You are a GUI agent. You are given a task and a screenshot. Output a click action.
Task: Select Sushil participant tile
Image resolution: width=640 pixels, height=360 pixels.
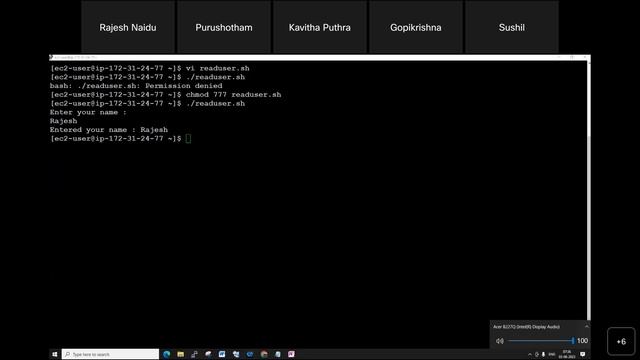[x=511, y=27]
